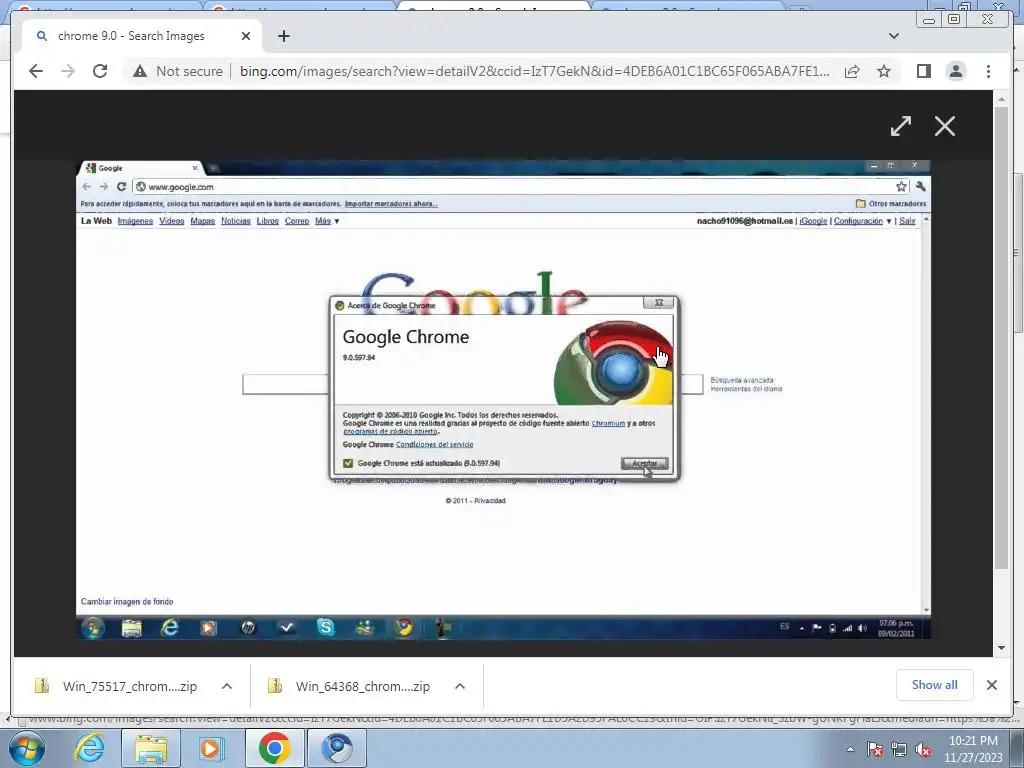
Task: Open the Action Center flag icon
Action: 875,750
